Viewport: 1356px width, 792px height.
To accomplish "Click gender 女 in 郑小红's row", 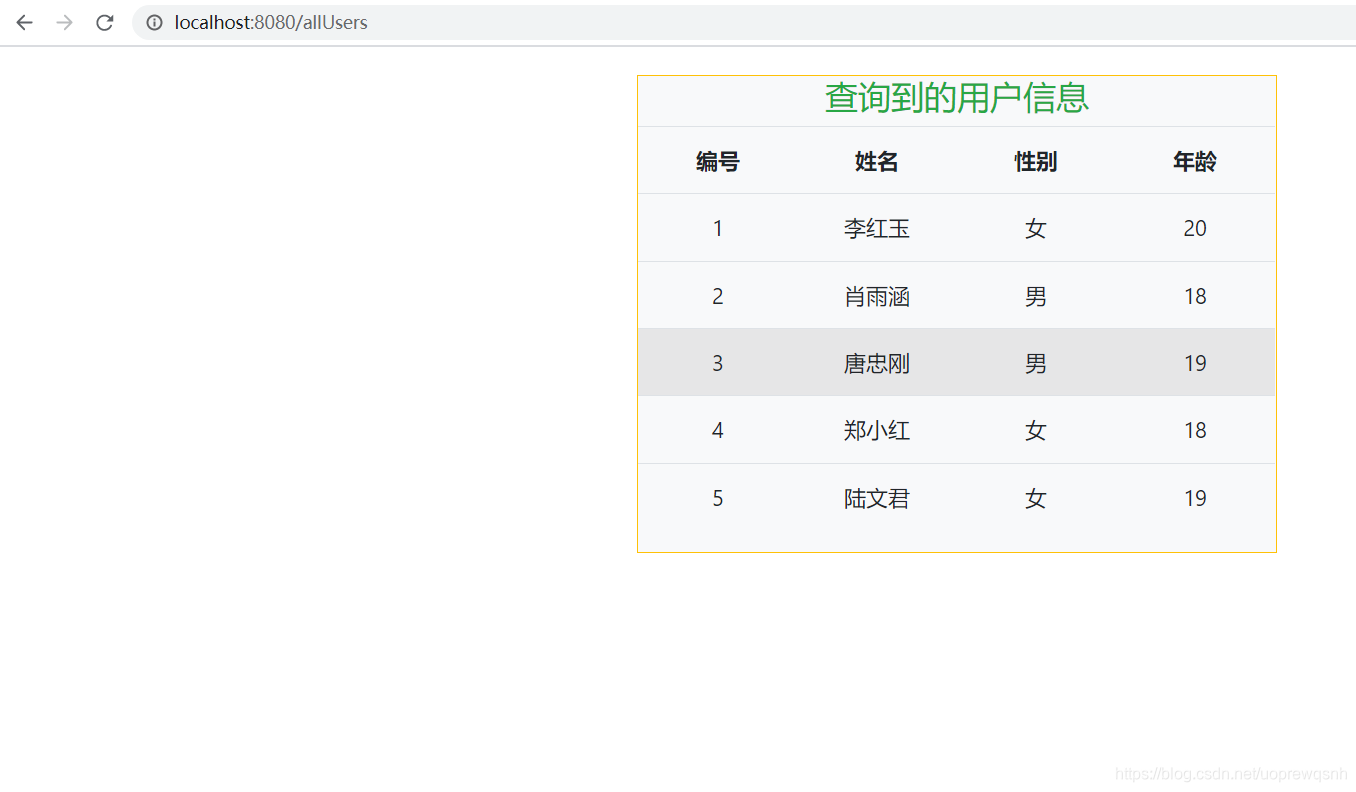I will [x=1036, y=430].
